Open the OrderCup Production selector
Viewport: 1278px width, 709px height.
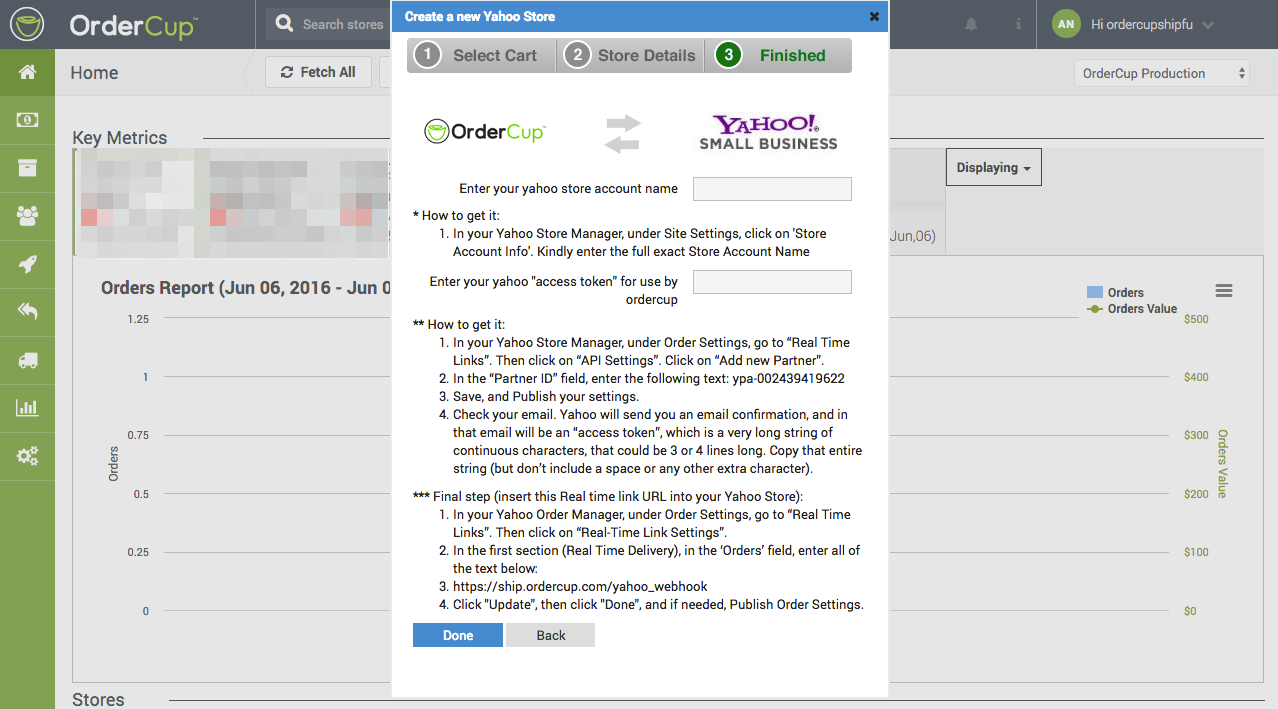click(1162, 73)
